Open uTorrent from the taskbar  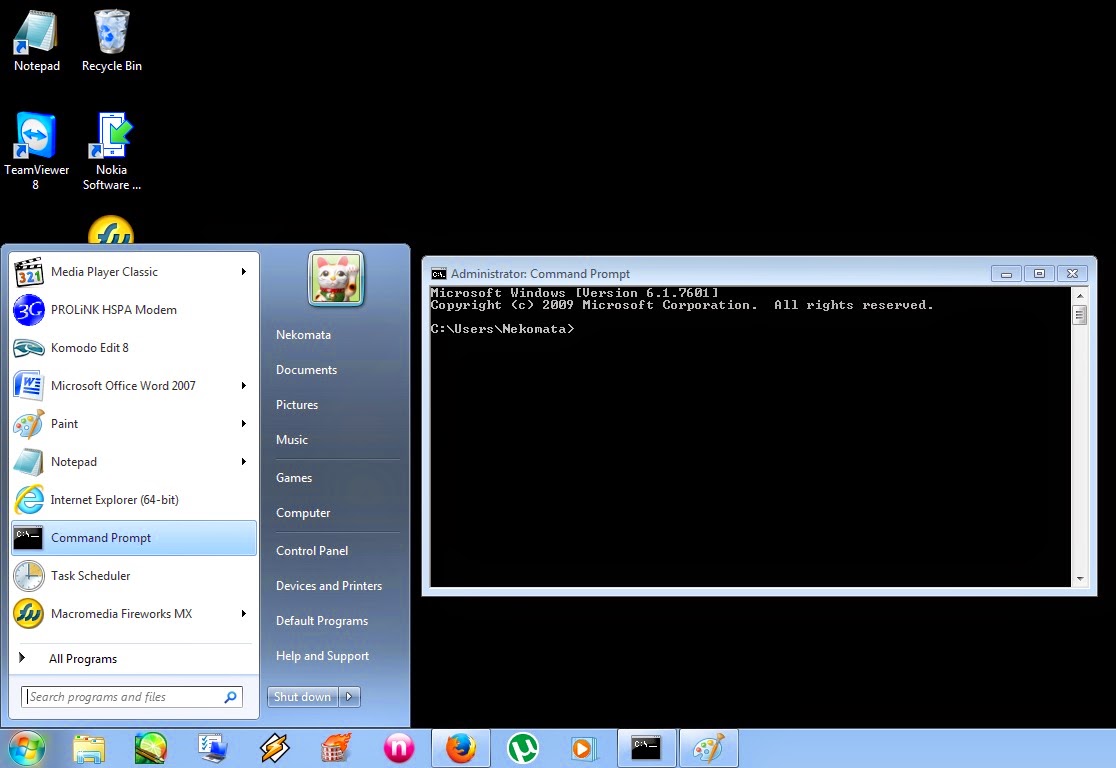(x=522, y=749)
